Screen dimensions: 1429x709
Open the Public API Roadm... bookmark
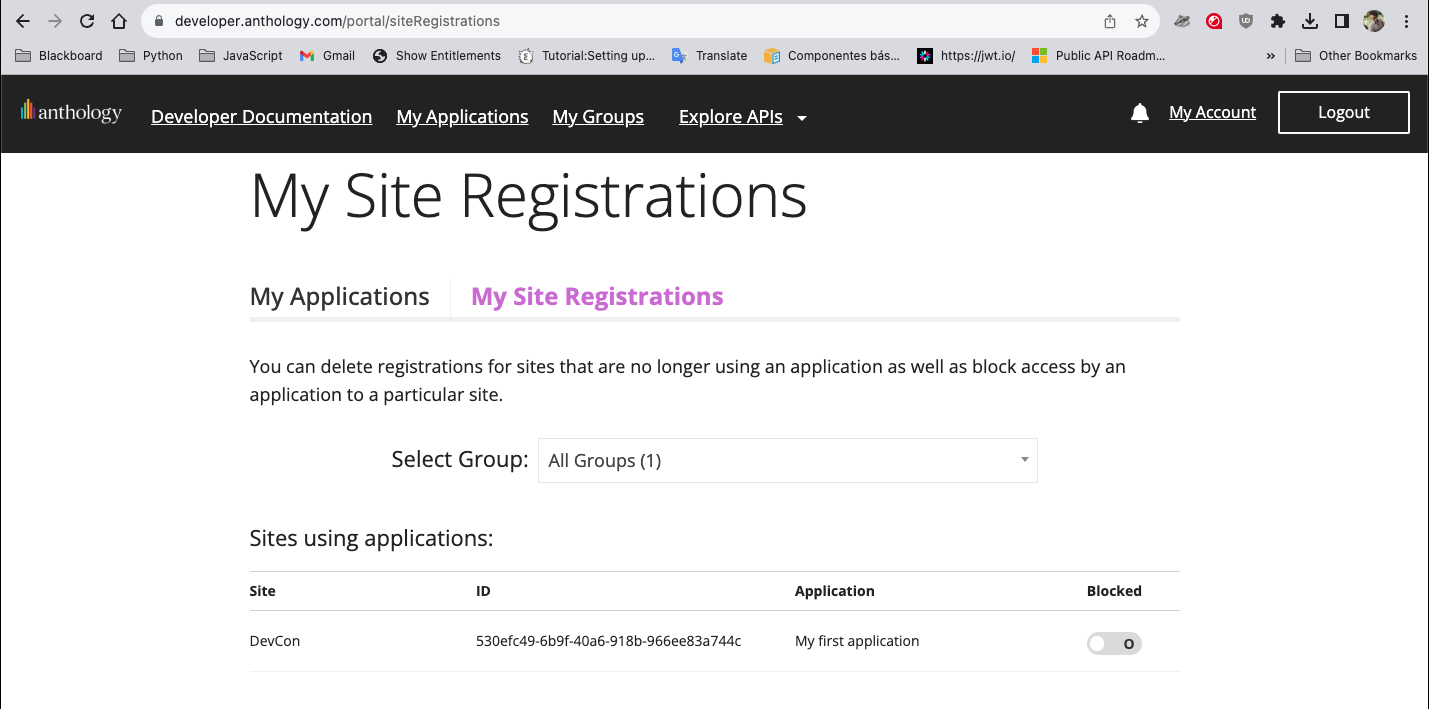click(1098, 56)
